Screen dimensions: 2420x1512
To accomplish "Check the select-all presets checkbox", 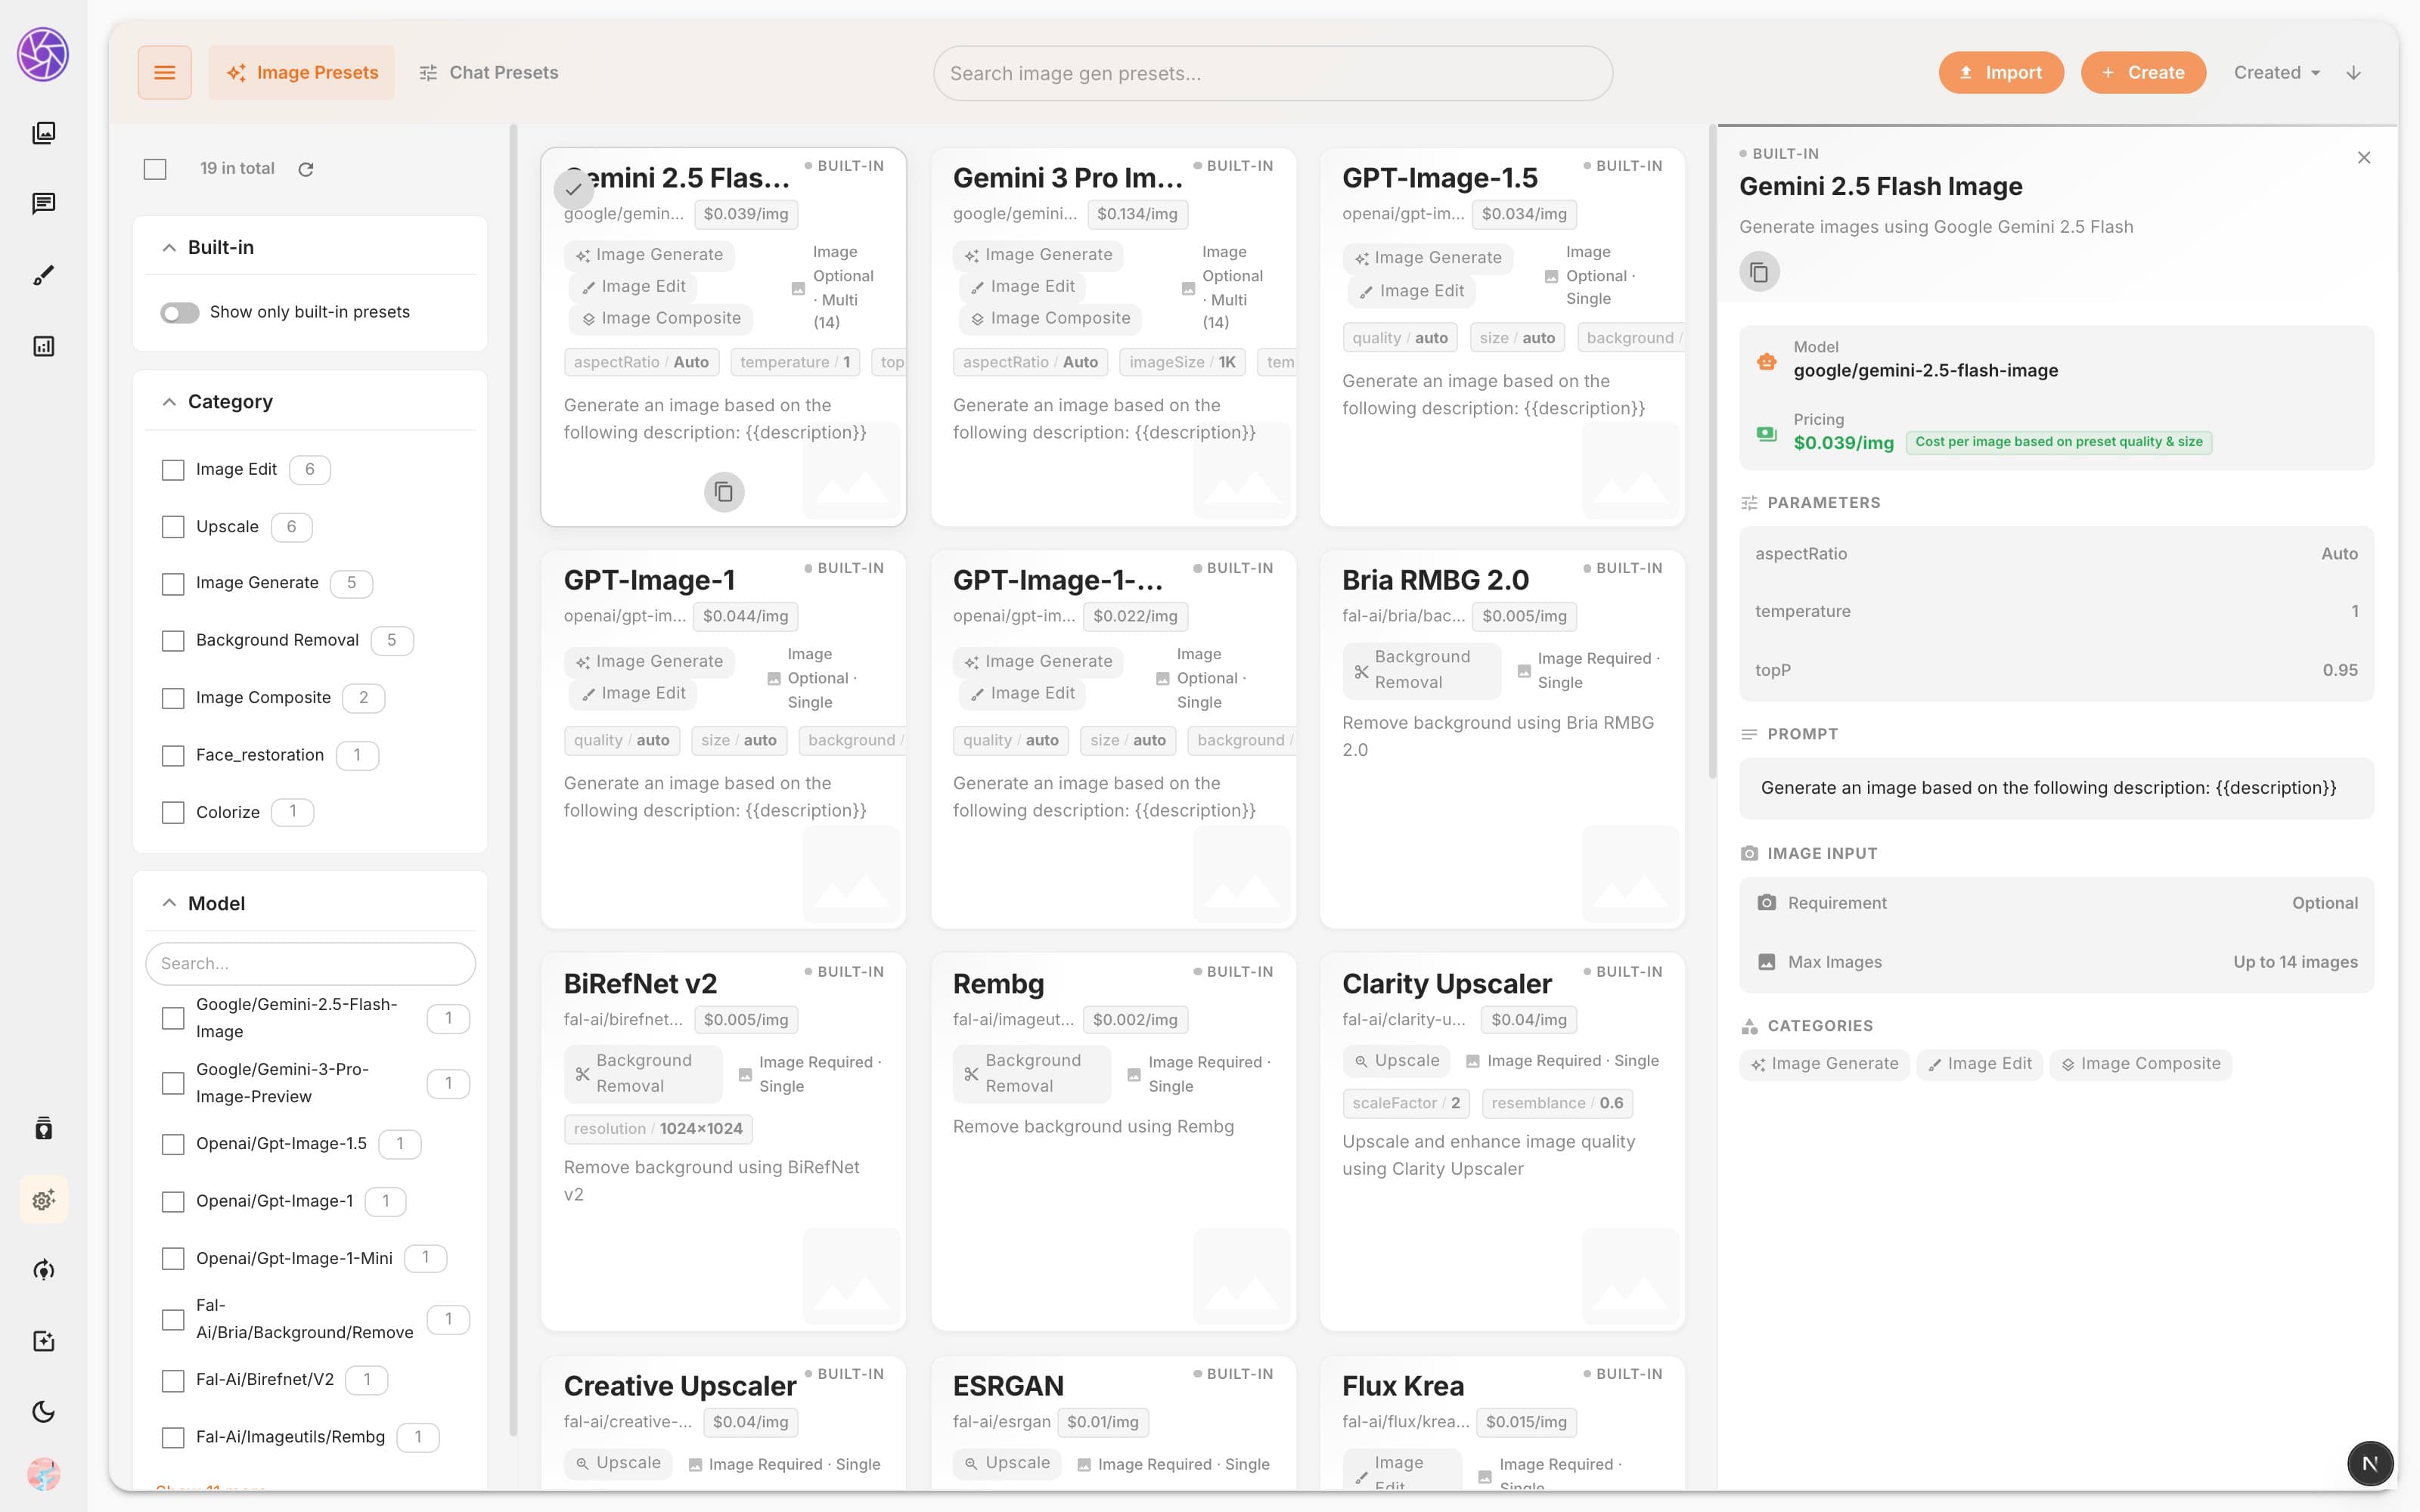I will [155, 169].
